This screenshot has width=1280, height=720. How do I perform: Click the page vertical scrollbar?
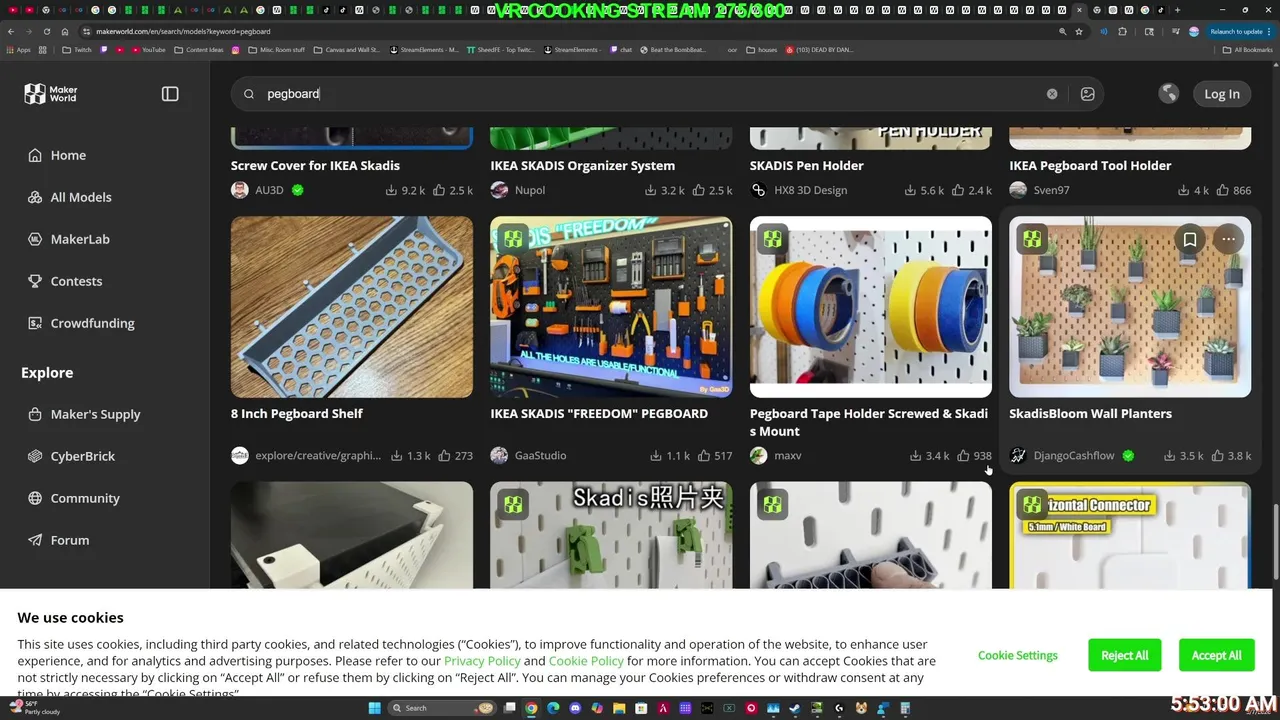tap(1274, 540)
